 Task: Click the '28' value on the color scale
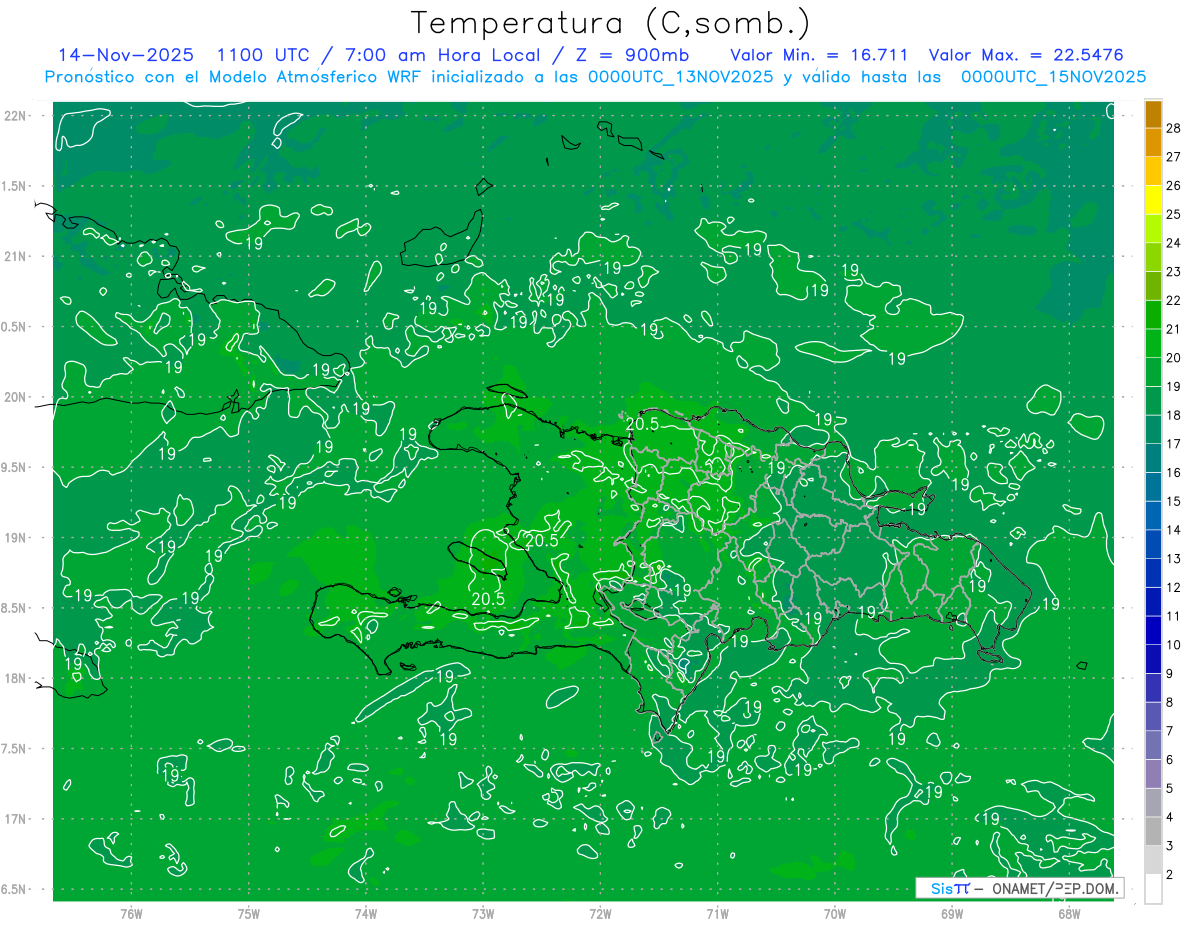pyautogui.click(x=1174, y=128)
